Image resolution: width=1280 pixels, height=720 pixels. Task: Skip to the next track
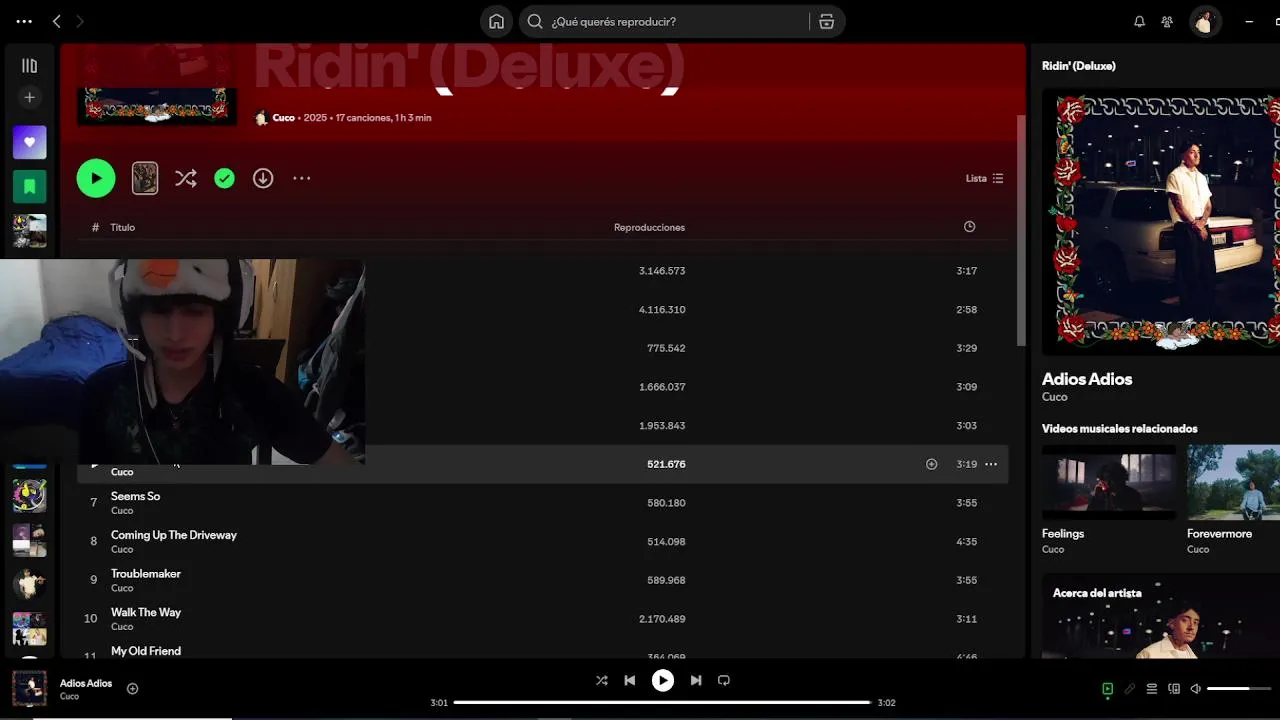(x=696, y=680)
